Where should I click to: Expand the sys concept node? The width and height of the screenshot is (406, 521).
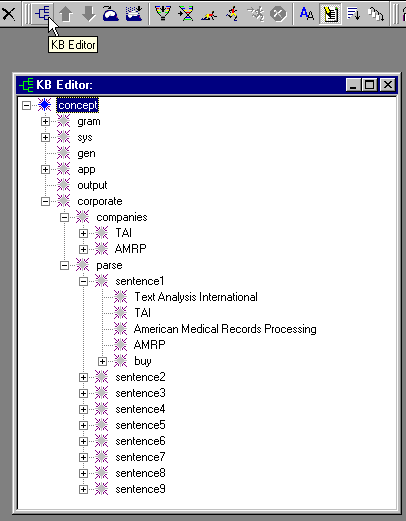point(45,137)
